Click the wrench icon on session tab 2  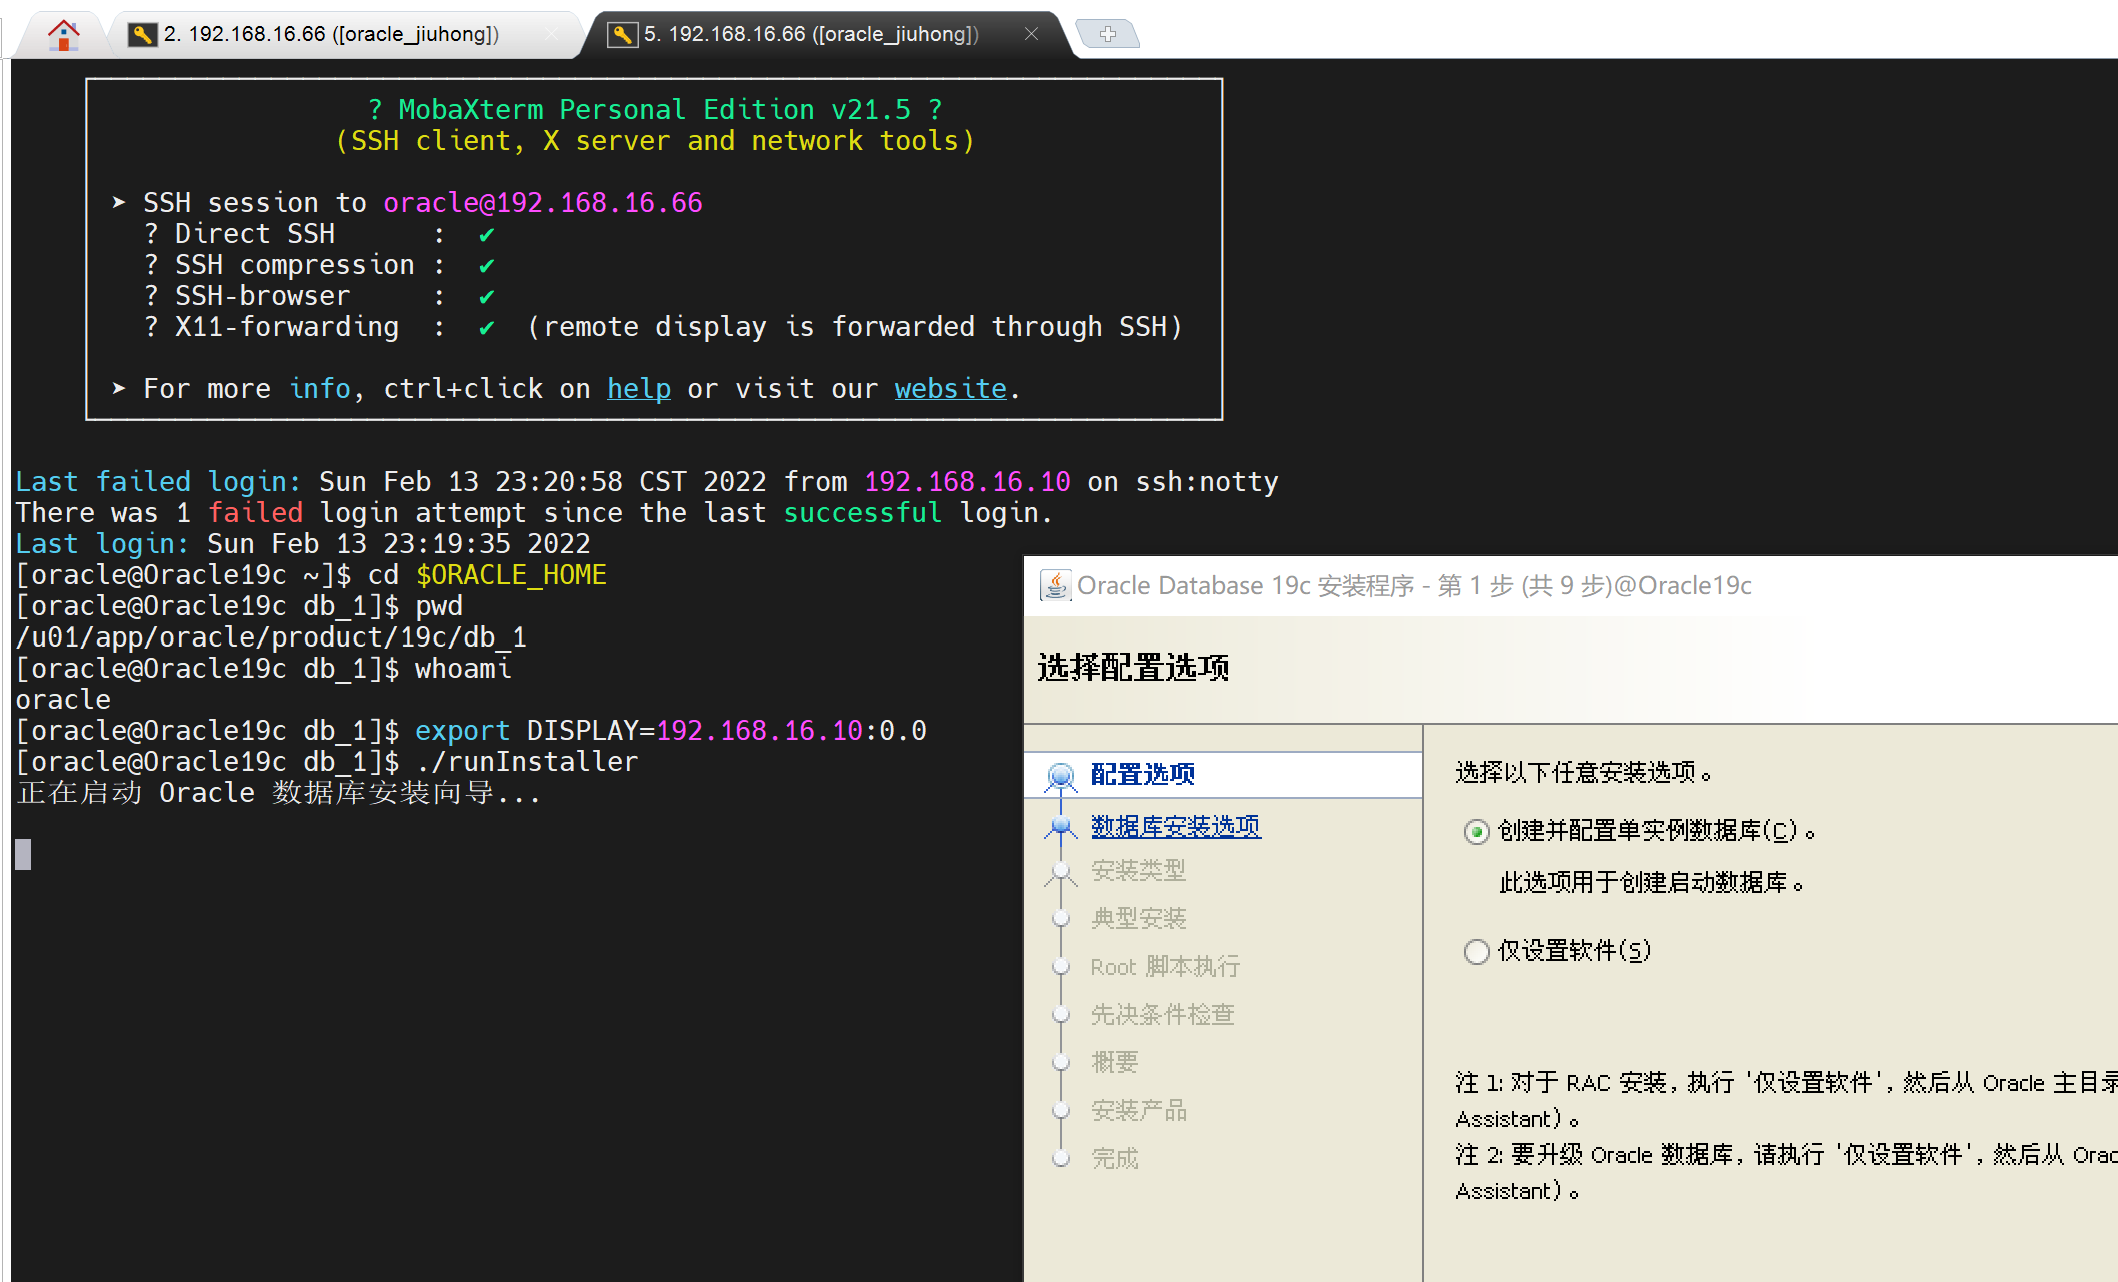pyautogui.click(x=143, y=35)
